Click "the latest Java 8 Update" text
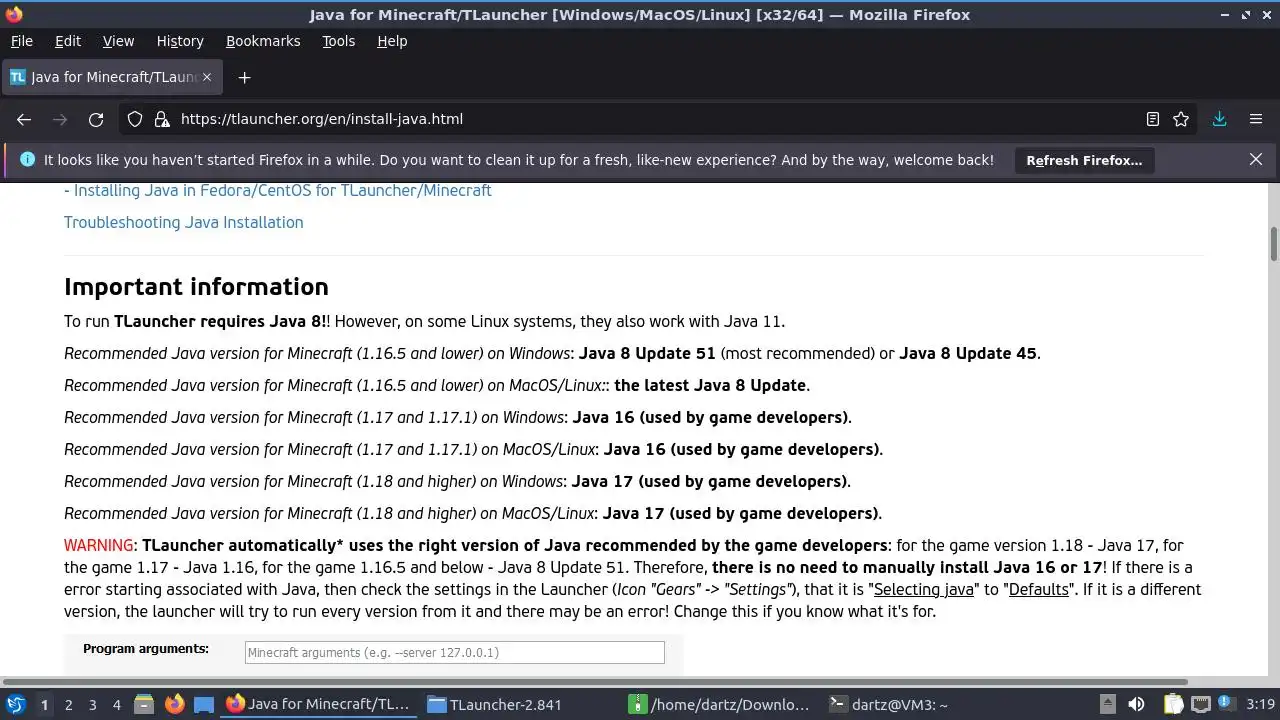Viewport: 1280px width, 720px height. click(x=710, y=385)
